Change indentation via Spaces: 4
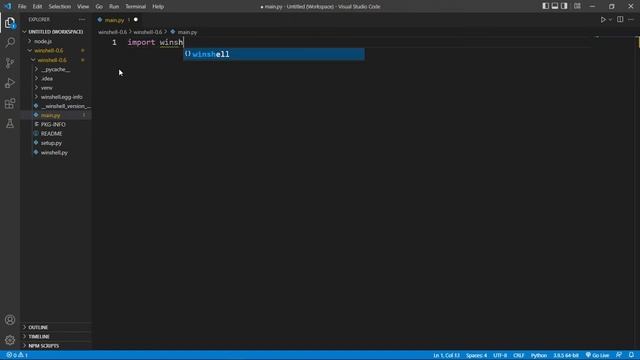640x360 pixels. coord(476,355)
